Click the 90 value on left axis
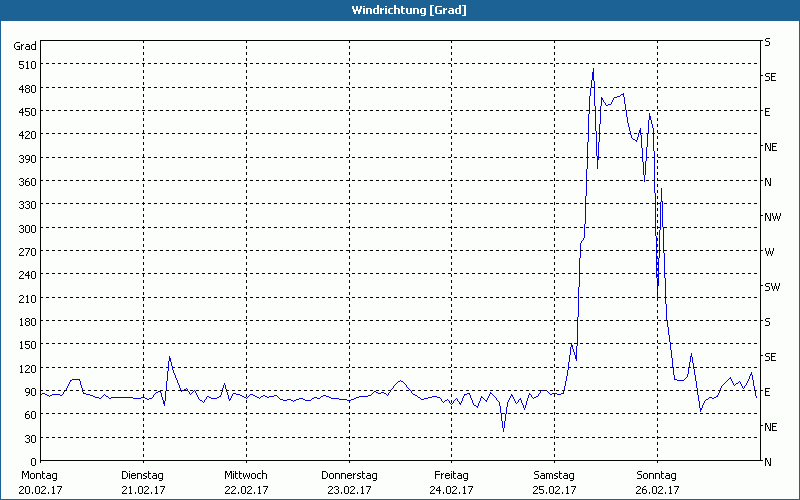800x500 pixels. pos(30,392)
